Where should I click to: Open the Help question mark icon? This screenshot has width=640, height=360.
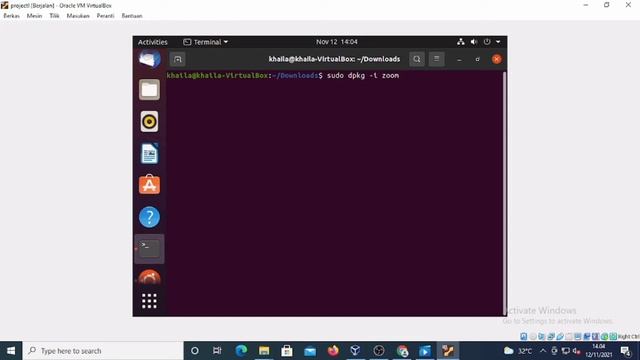pos(149,217)
